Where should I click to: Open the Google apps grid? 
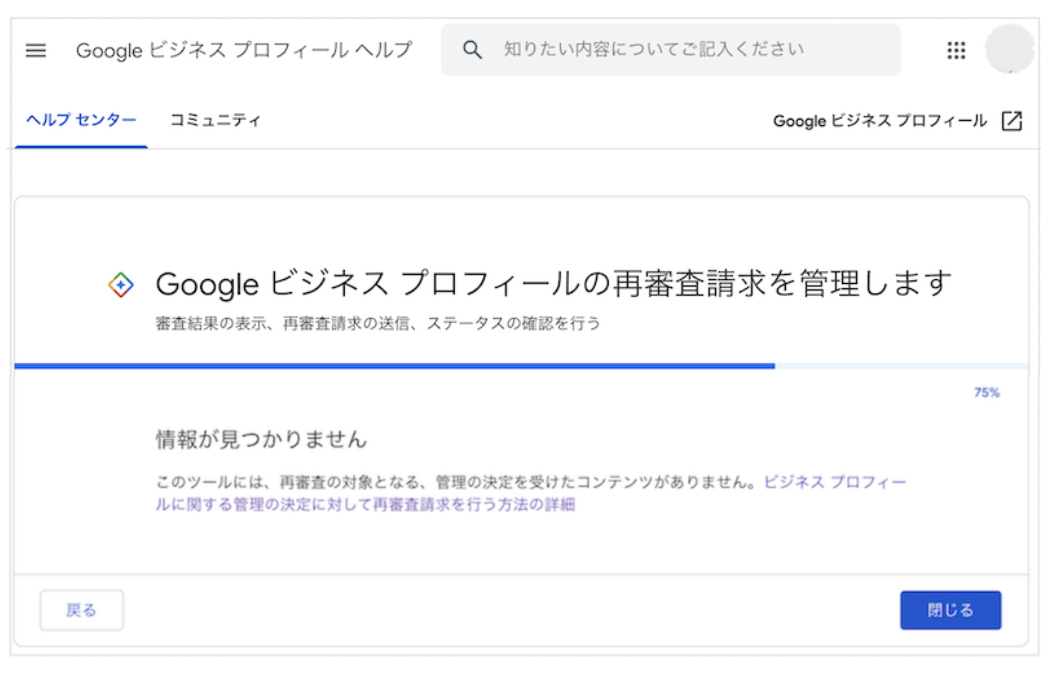pyautogui.click(x=956, y=50)
